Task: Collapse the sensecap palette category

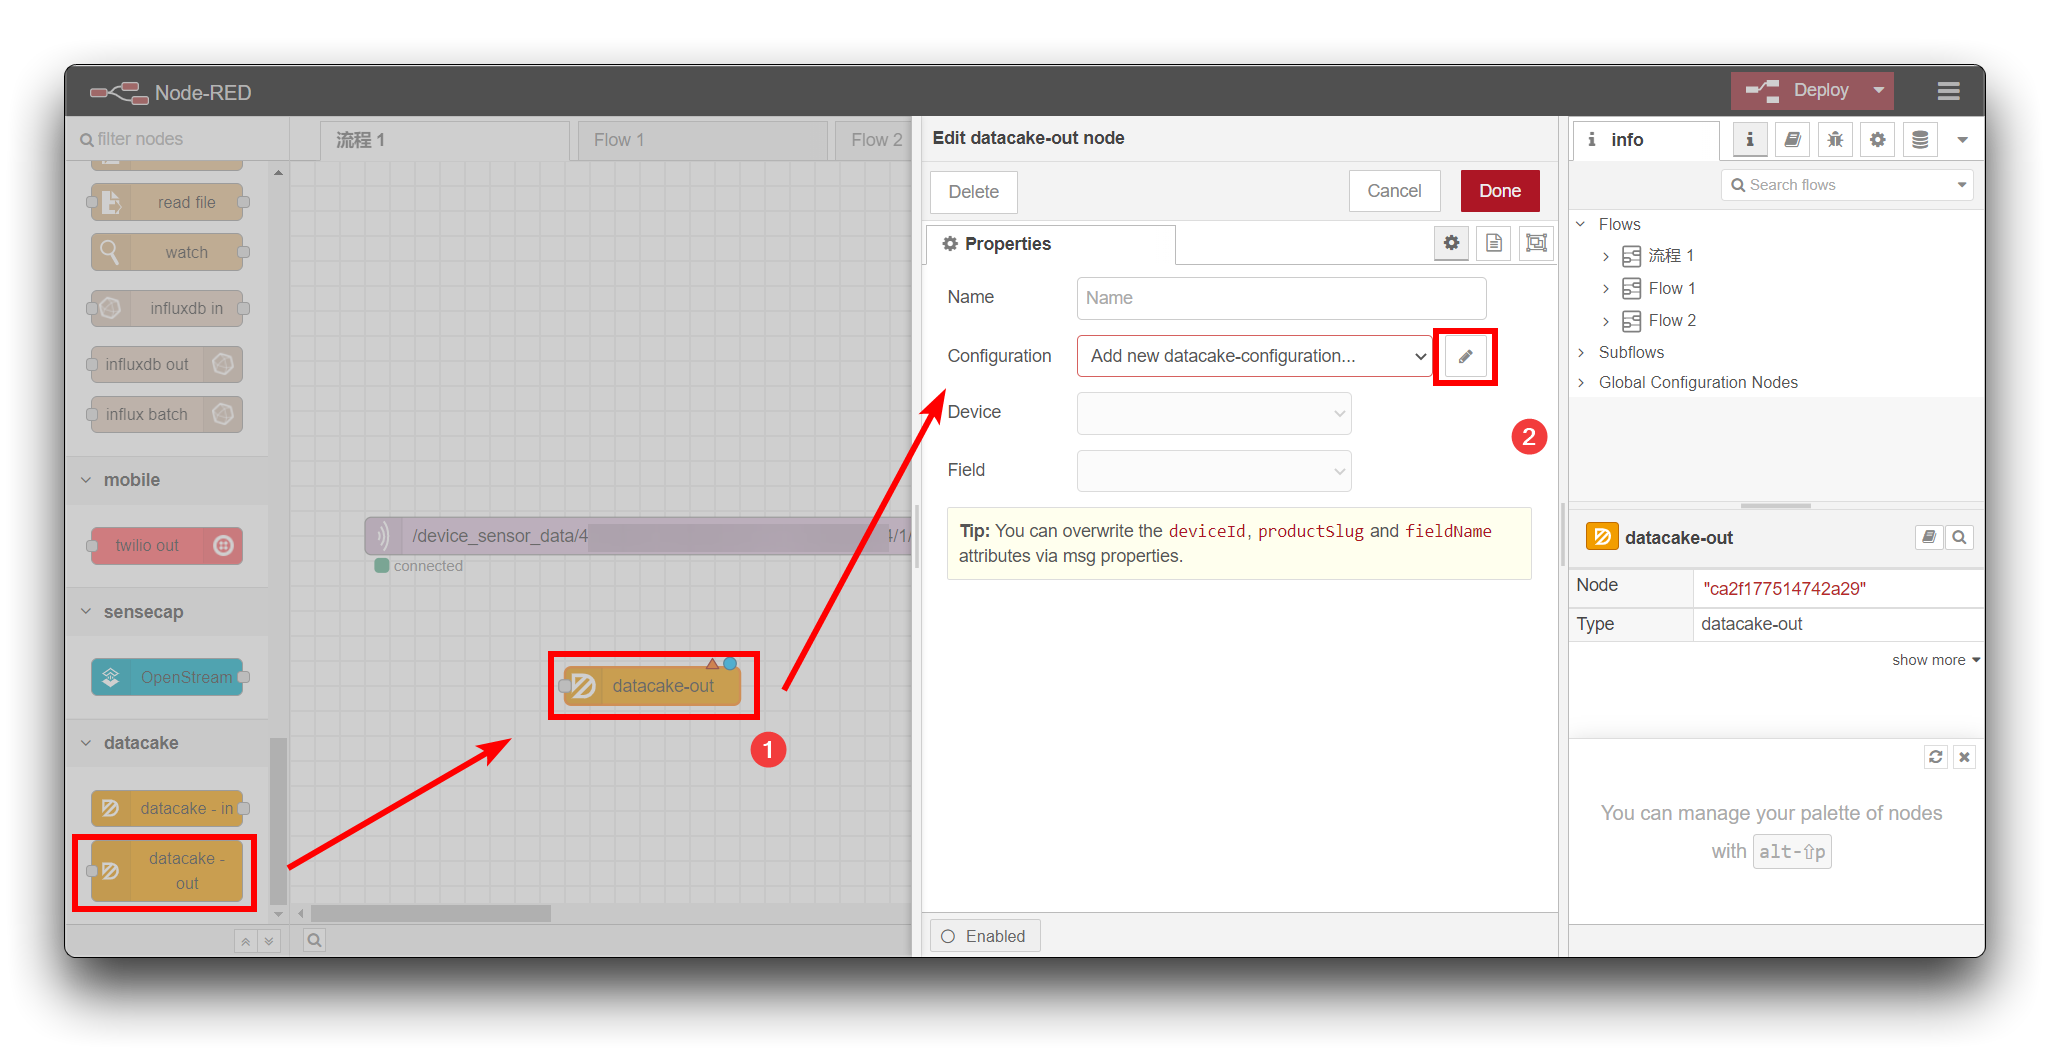Action: [167, 612]
